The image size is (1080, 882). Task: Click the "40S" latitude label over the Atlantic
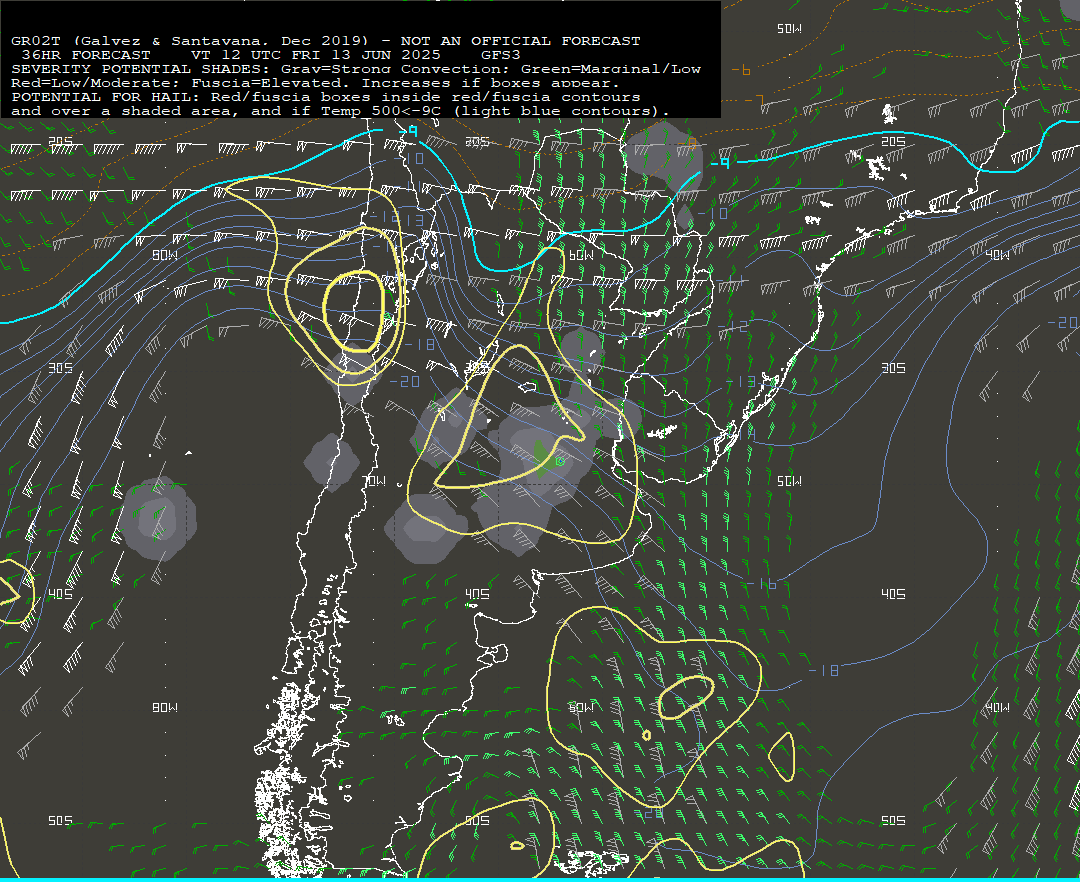(893, 594)
